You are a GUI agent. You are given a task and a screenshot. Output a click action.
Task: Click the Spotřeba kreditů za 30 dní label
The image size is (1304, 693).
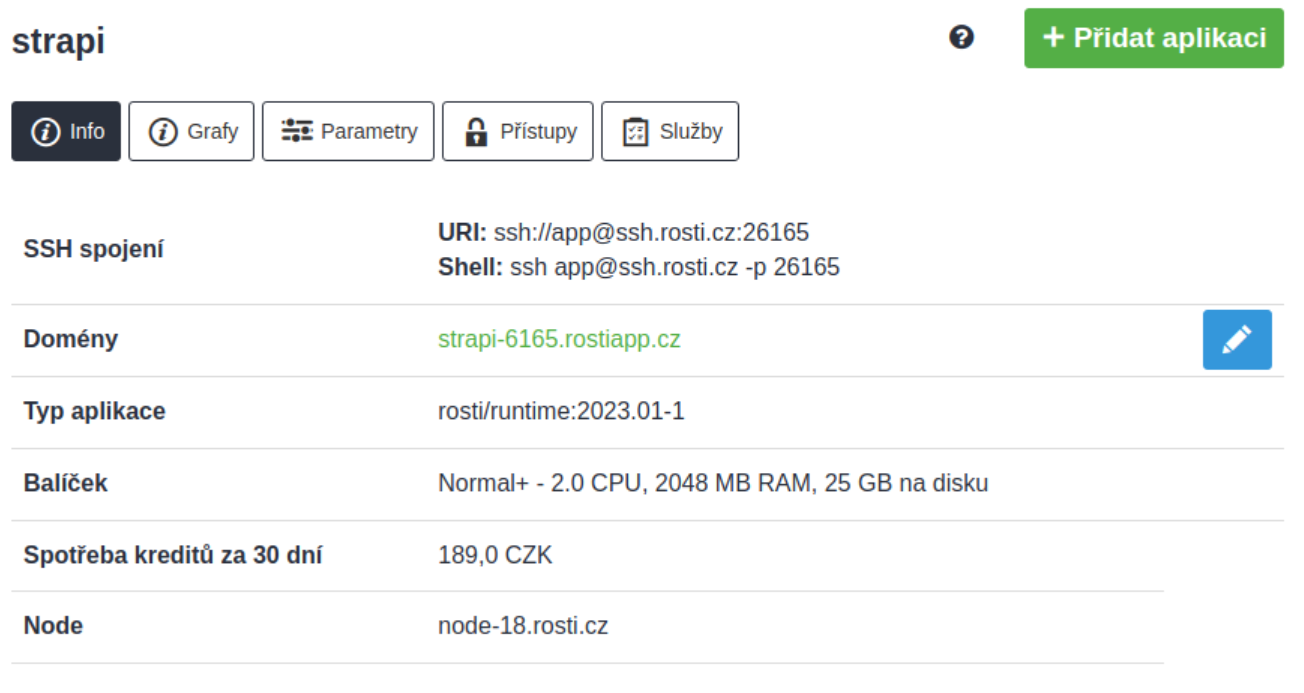pyautogui.click(x=173, y=556)
